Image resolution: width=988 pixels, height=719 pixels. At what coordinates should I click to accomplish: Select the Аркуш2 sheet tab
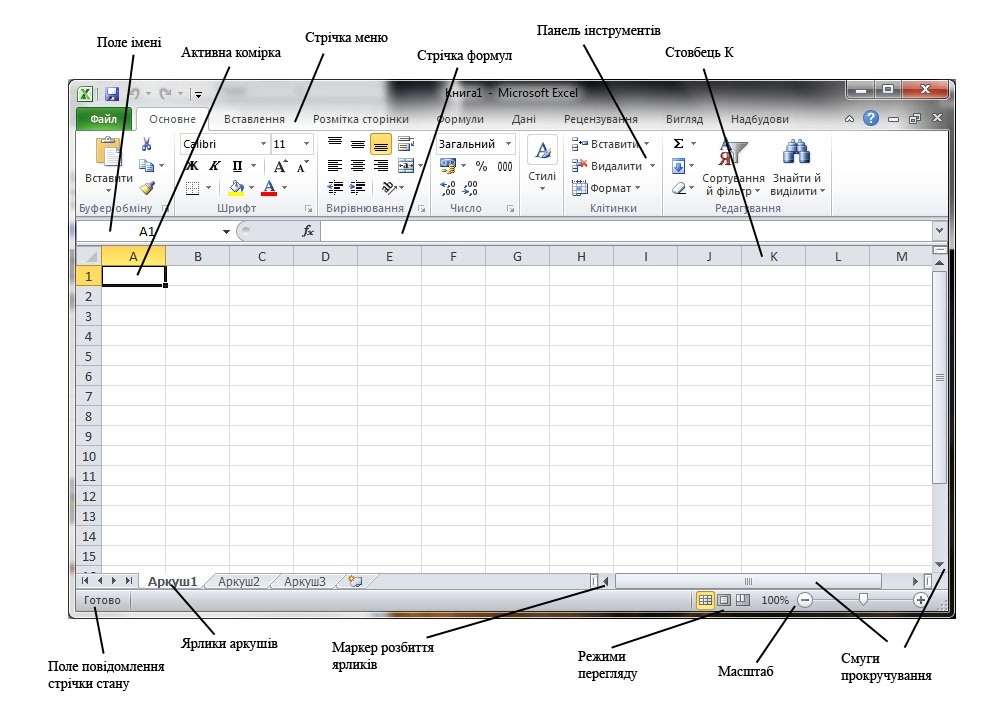[x=238, y=582]
